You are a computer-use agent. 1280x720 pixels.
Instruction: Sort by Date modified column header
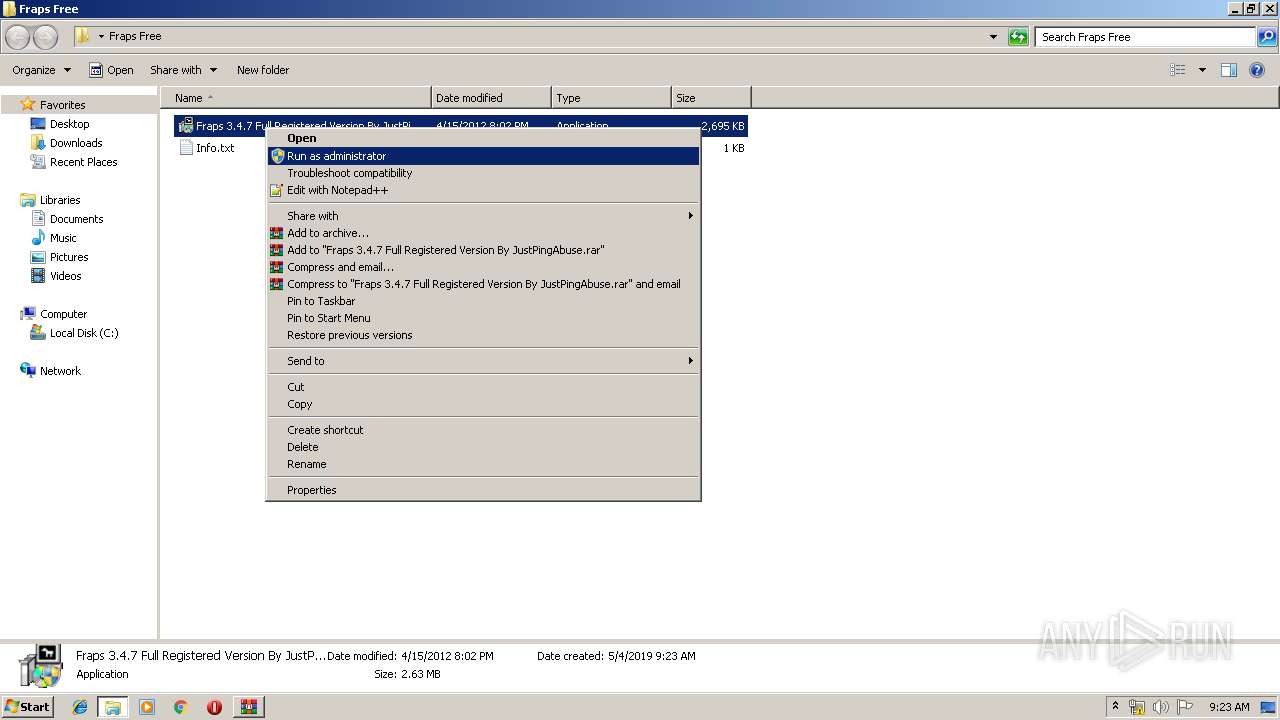[x=491, y=98]
